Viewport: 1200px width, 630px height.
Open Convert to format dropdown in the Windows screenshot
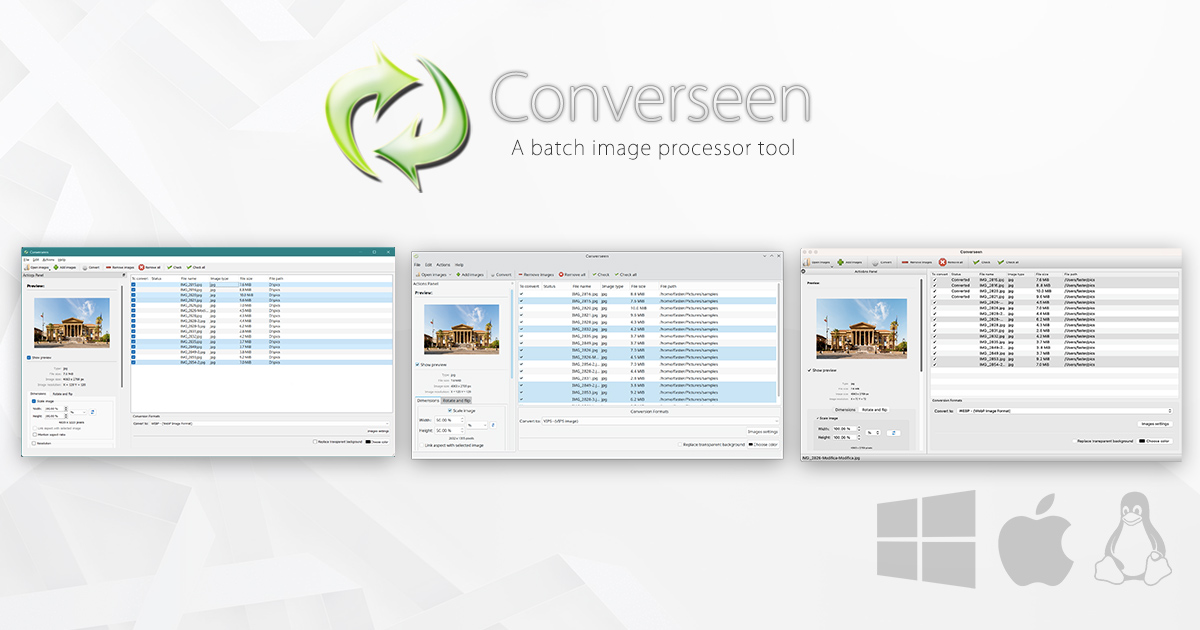click(x=270, y=423)
